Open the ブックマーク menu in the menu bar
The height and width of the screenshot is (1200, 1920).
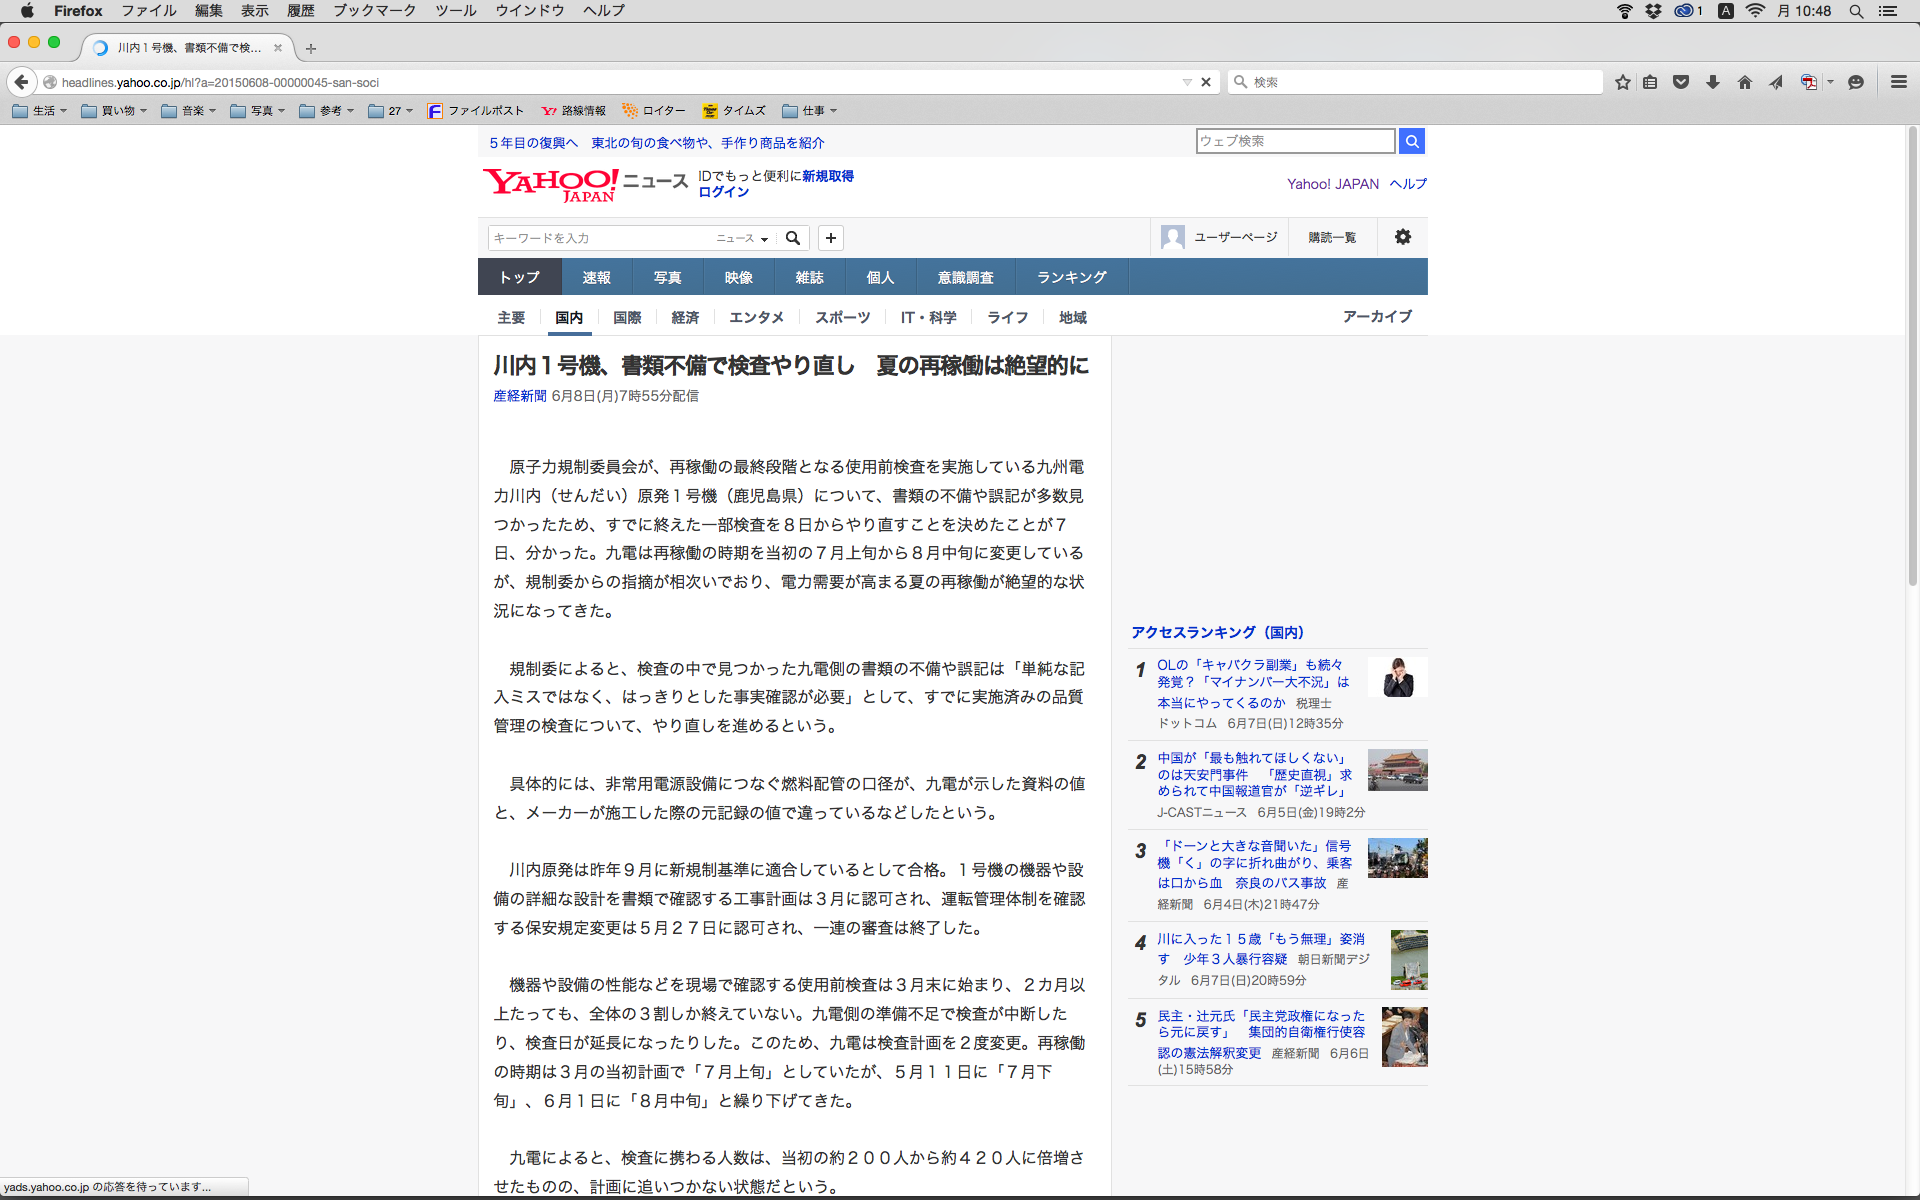pos(374,11)
